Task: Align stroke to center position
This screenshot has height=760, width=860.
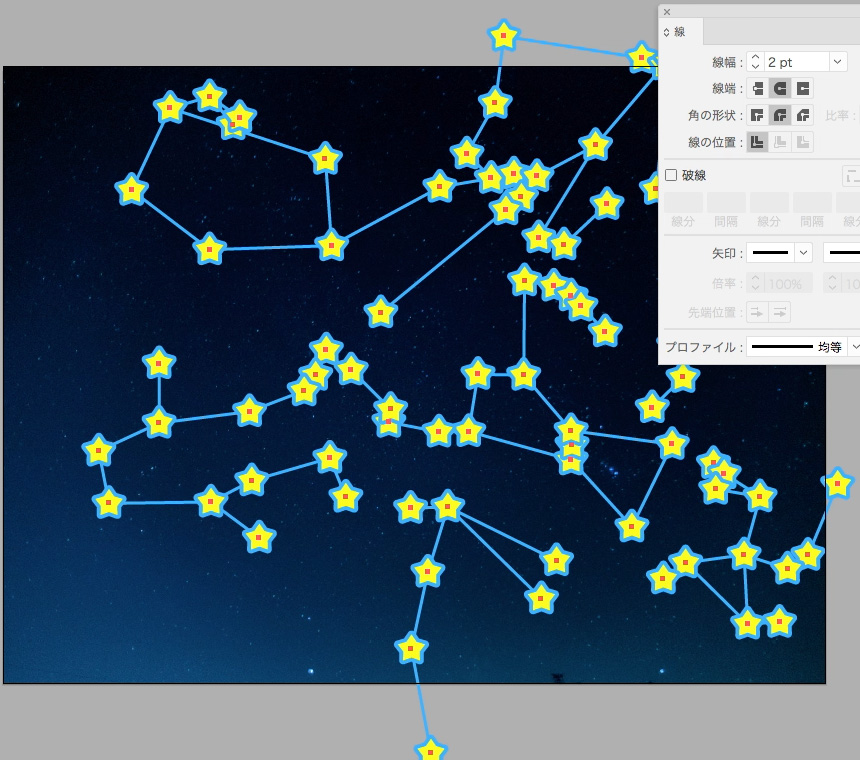Action: [x=758, y=143]
